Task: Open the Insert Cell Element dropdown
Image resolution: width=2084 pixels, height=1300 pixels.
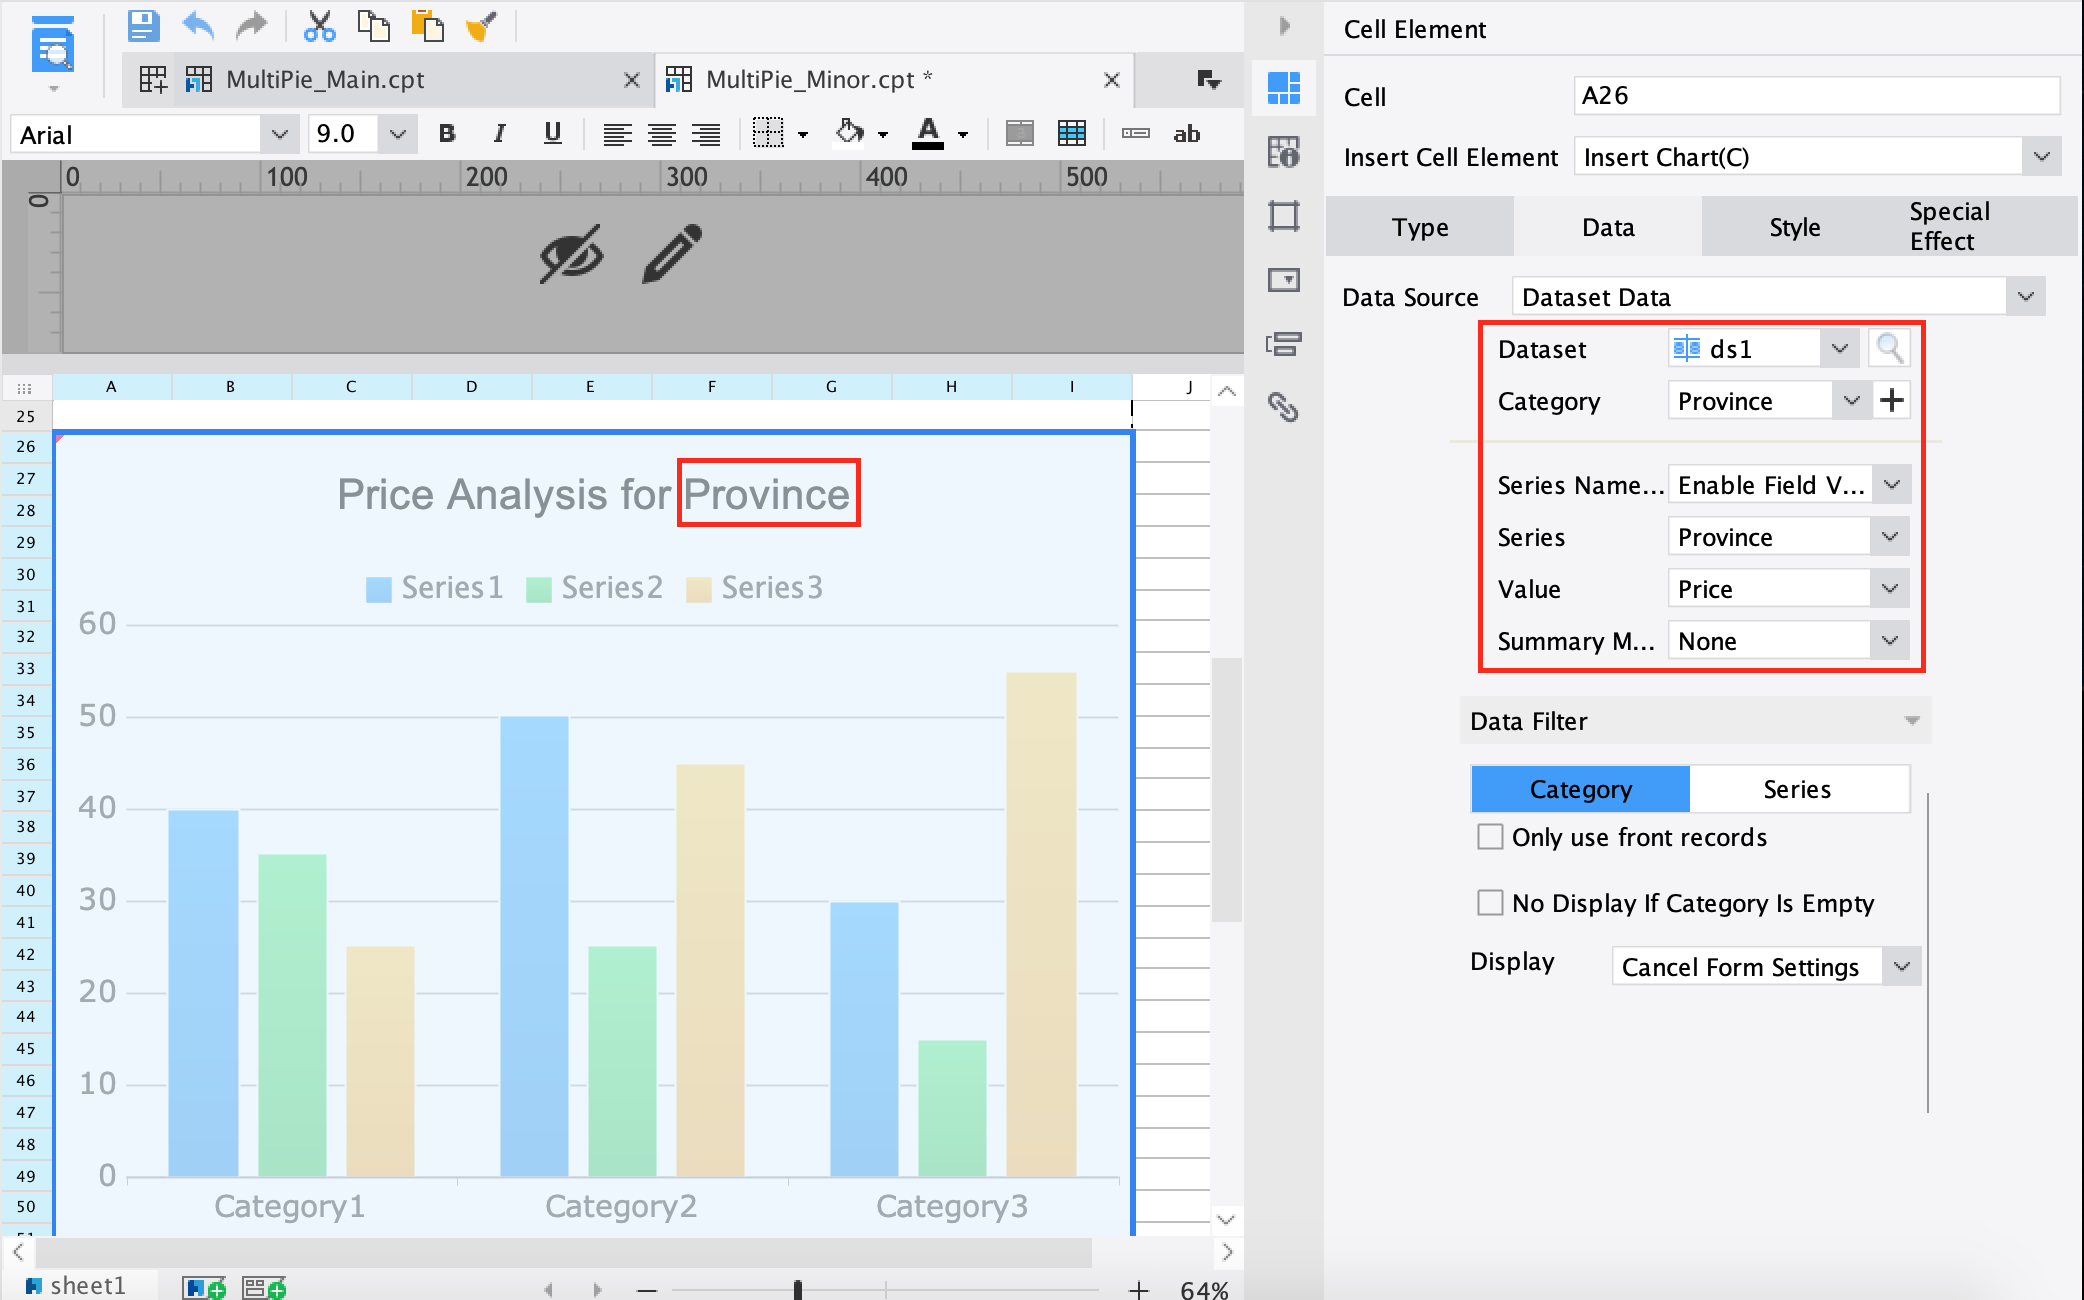Action: tap(2040, 157)
